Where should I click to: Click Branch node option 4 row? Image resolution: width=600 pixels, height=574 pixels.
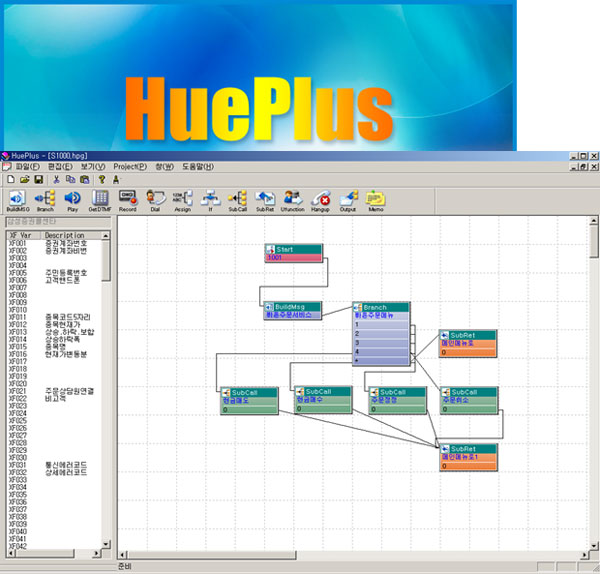click(381, 352)
